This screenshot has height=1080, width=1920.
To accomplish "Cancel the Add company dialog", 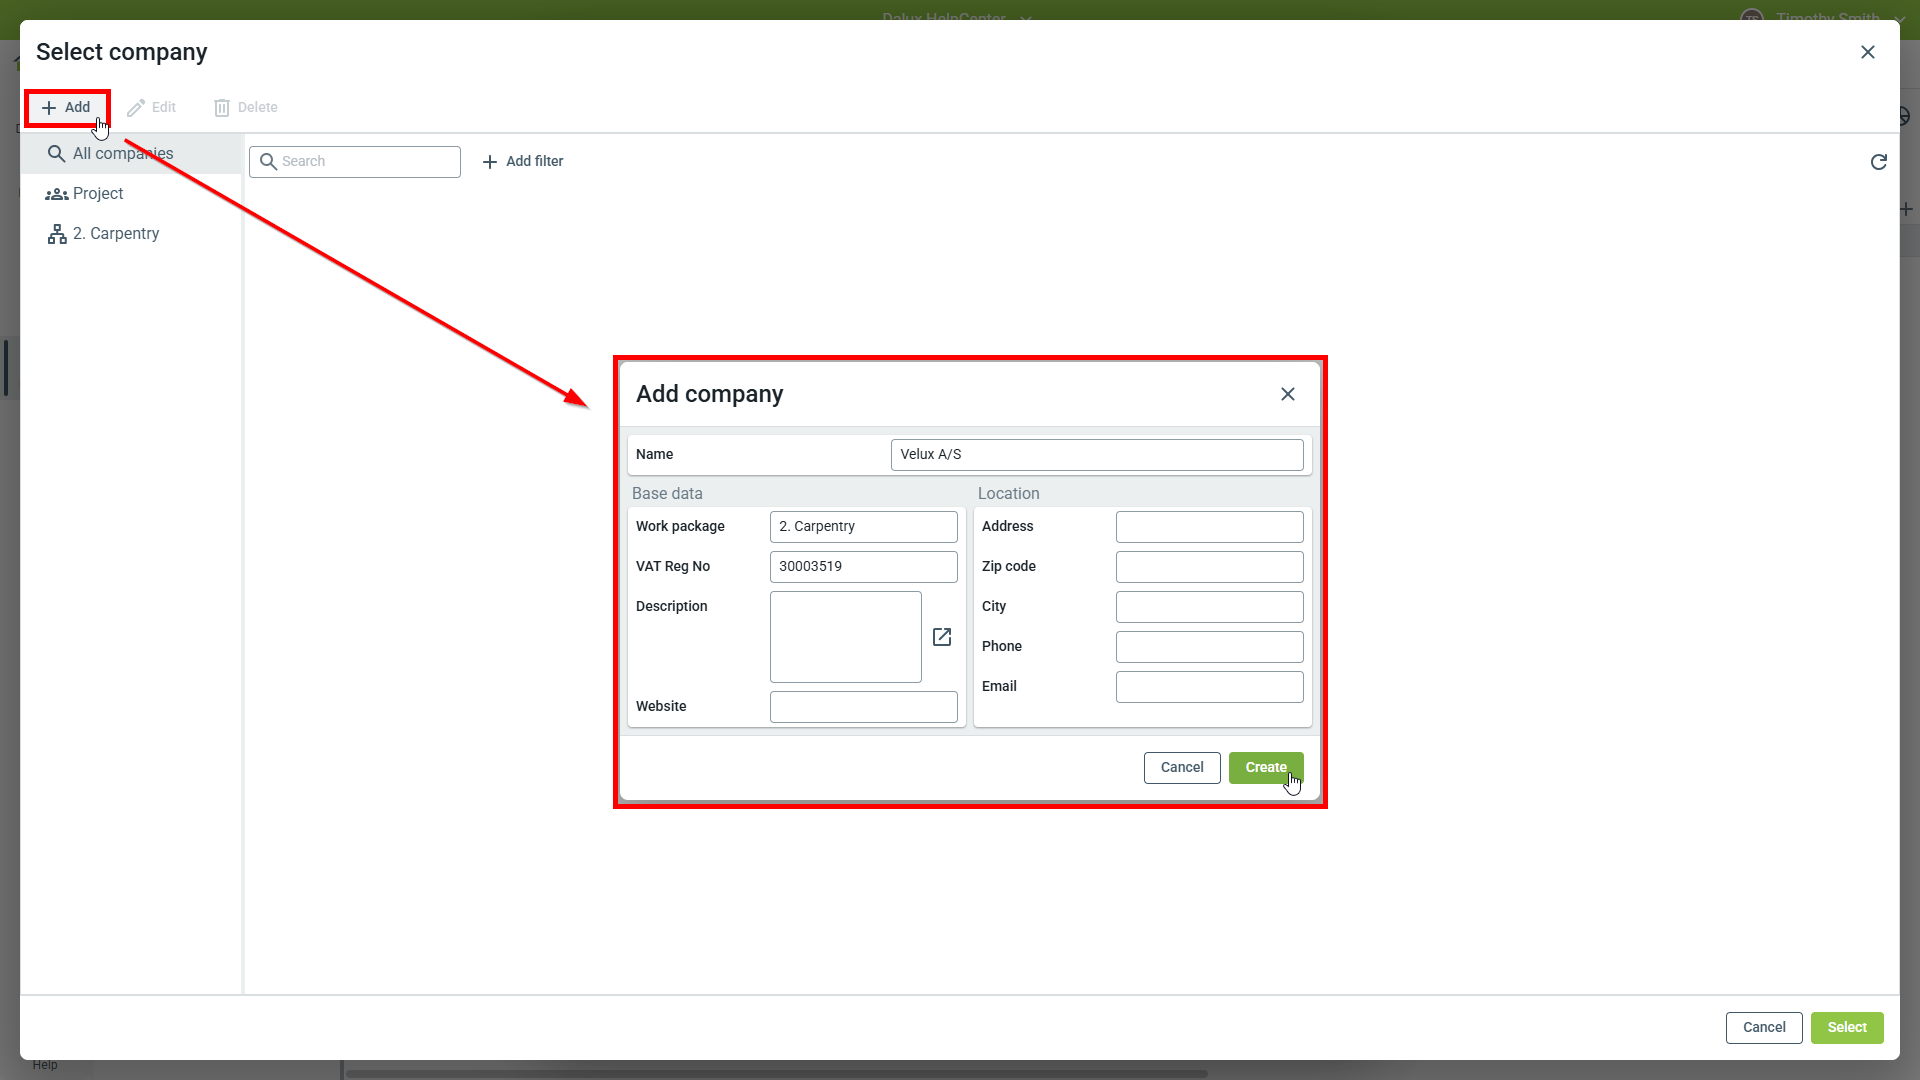I will (1181, 767).
